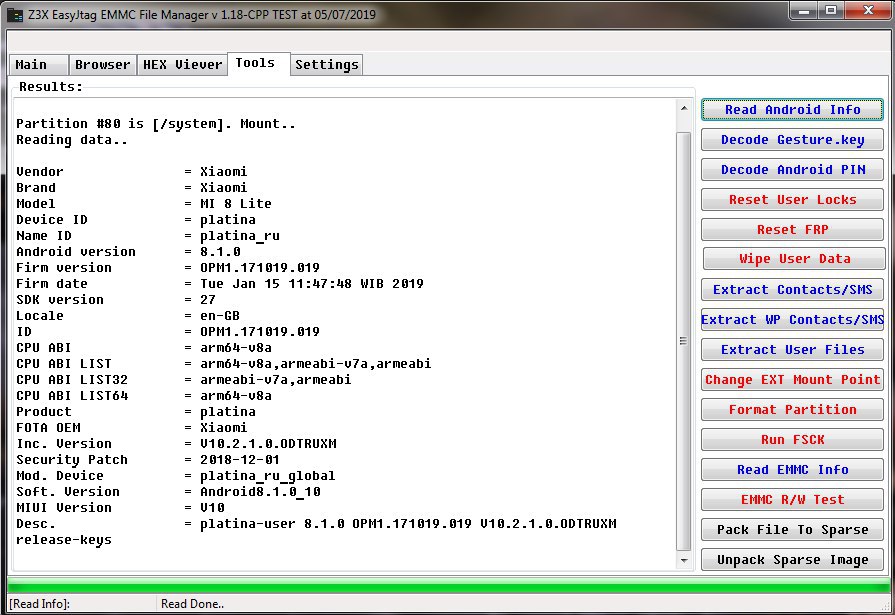
Task: Click the MIUI Version value 'V10'
Action: pos(212,508)
